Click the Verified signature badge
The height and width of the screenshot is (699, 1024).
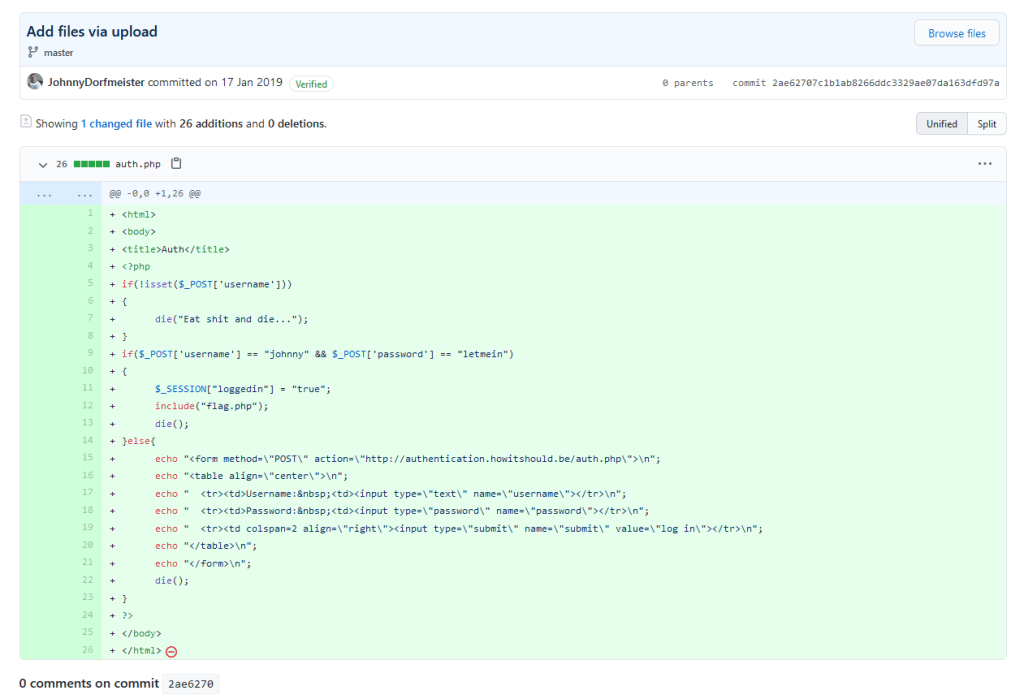[311, 84]
